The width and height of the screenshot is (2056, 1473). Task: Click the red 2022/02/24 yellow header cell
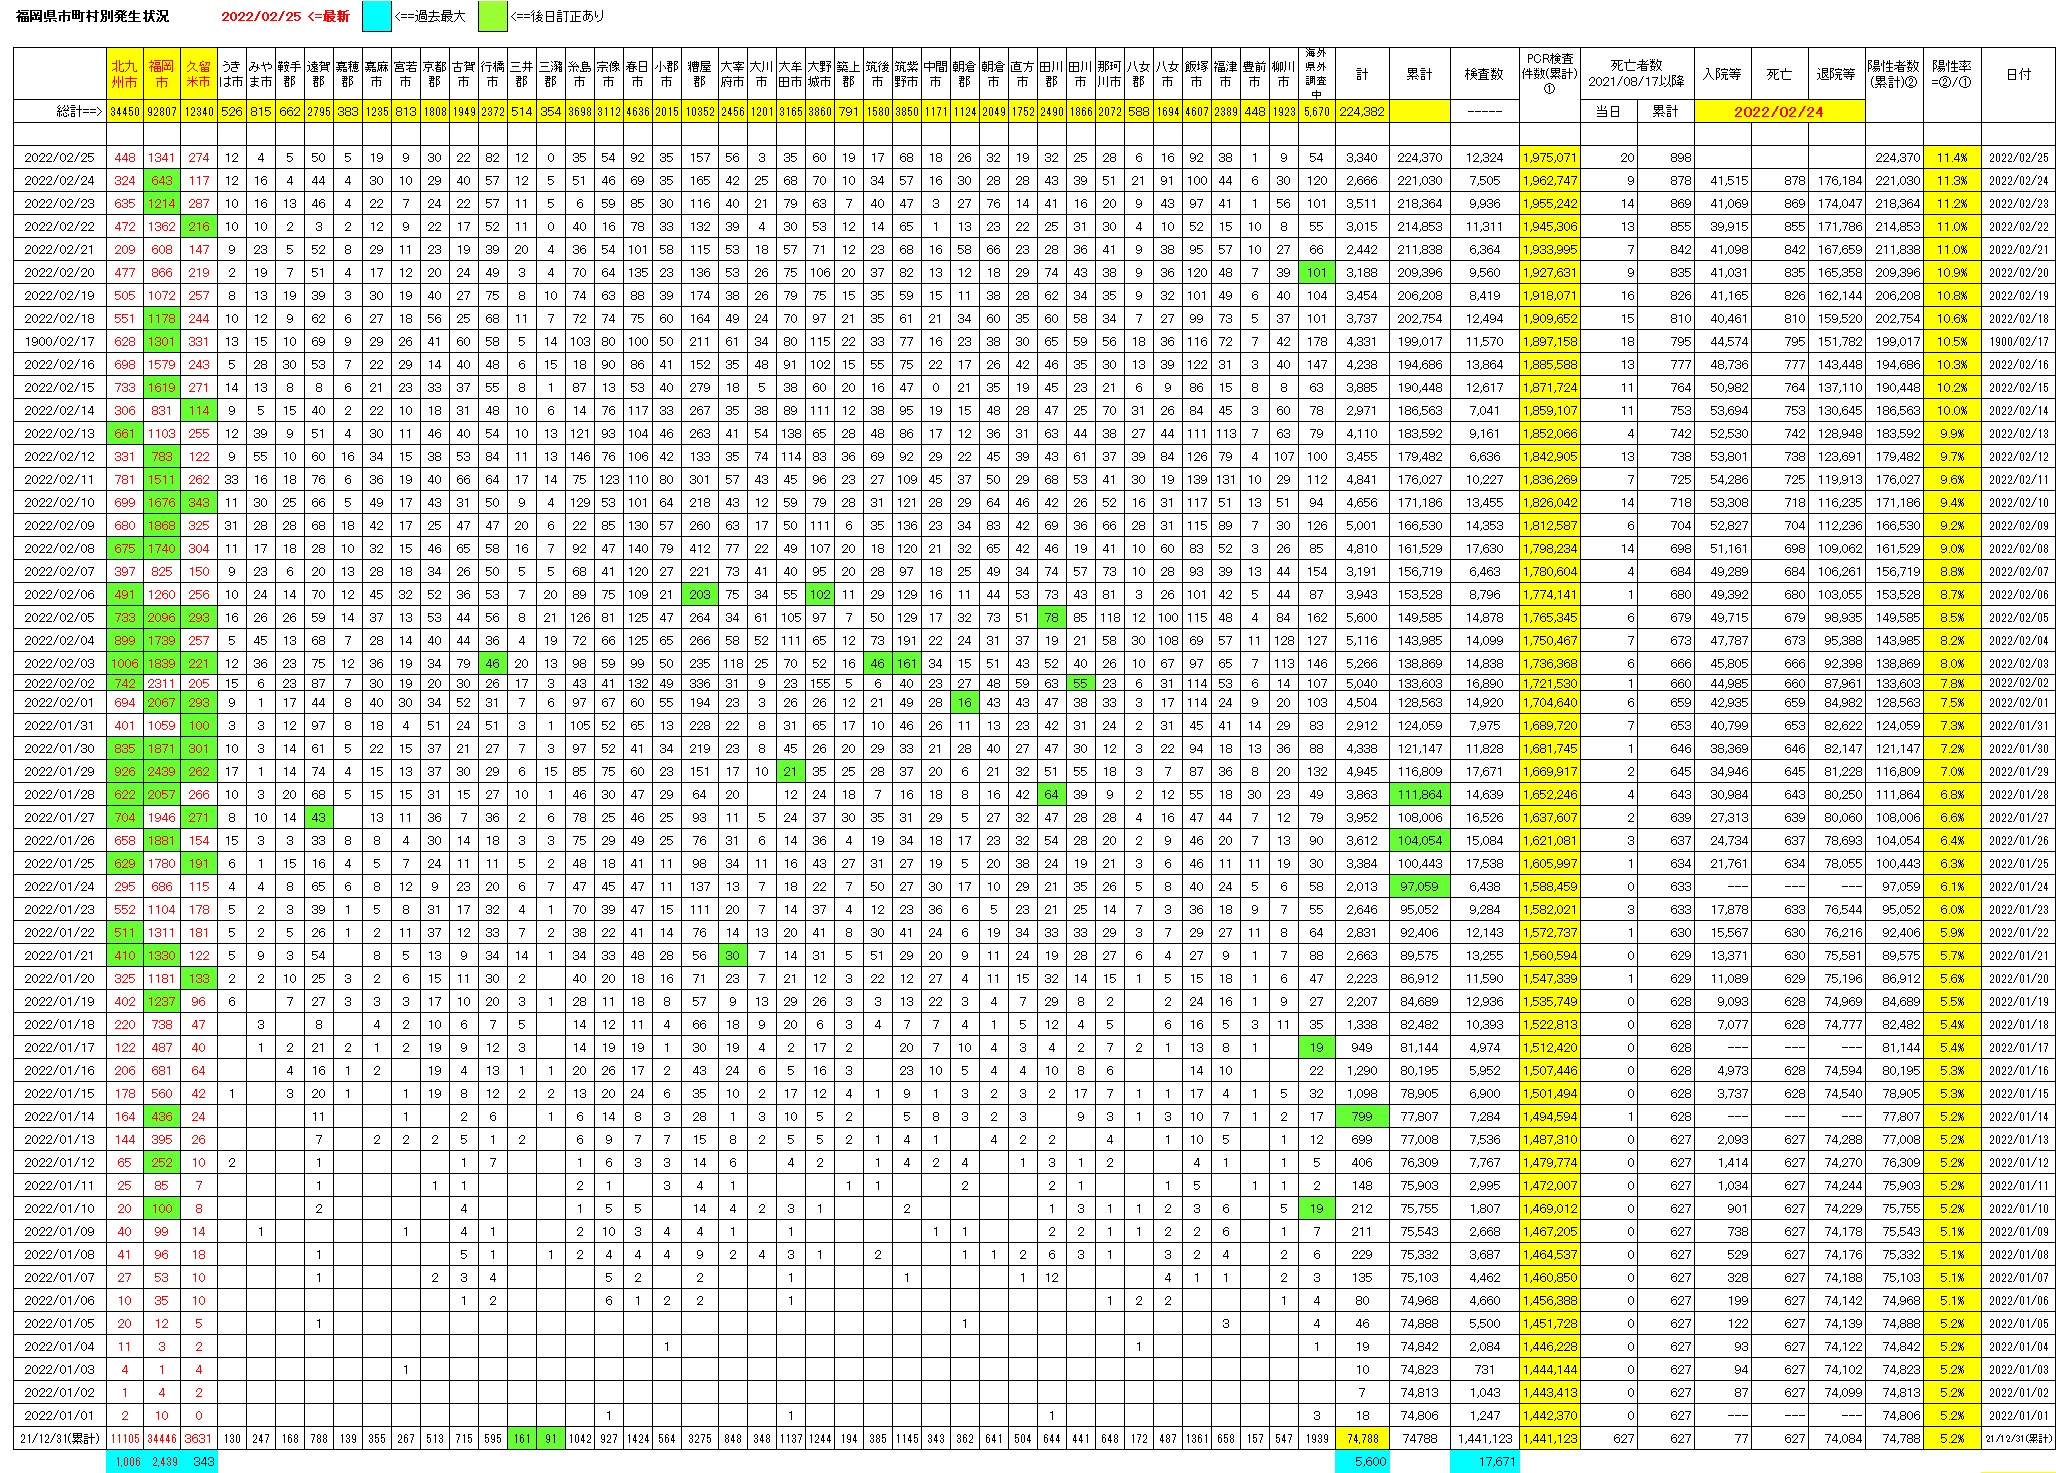(1779, 112)
